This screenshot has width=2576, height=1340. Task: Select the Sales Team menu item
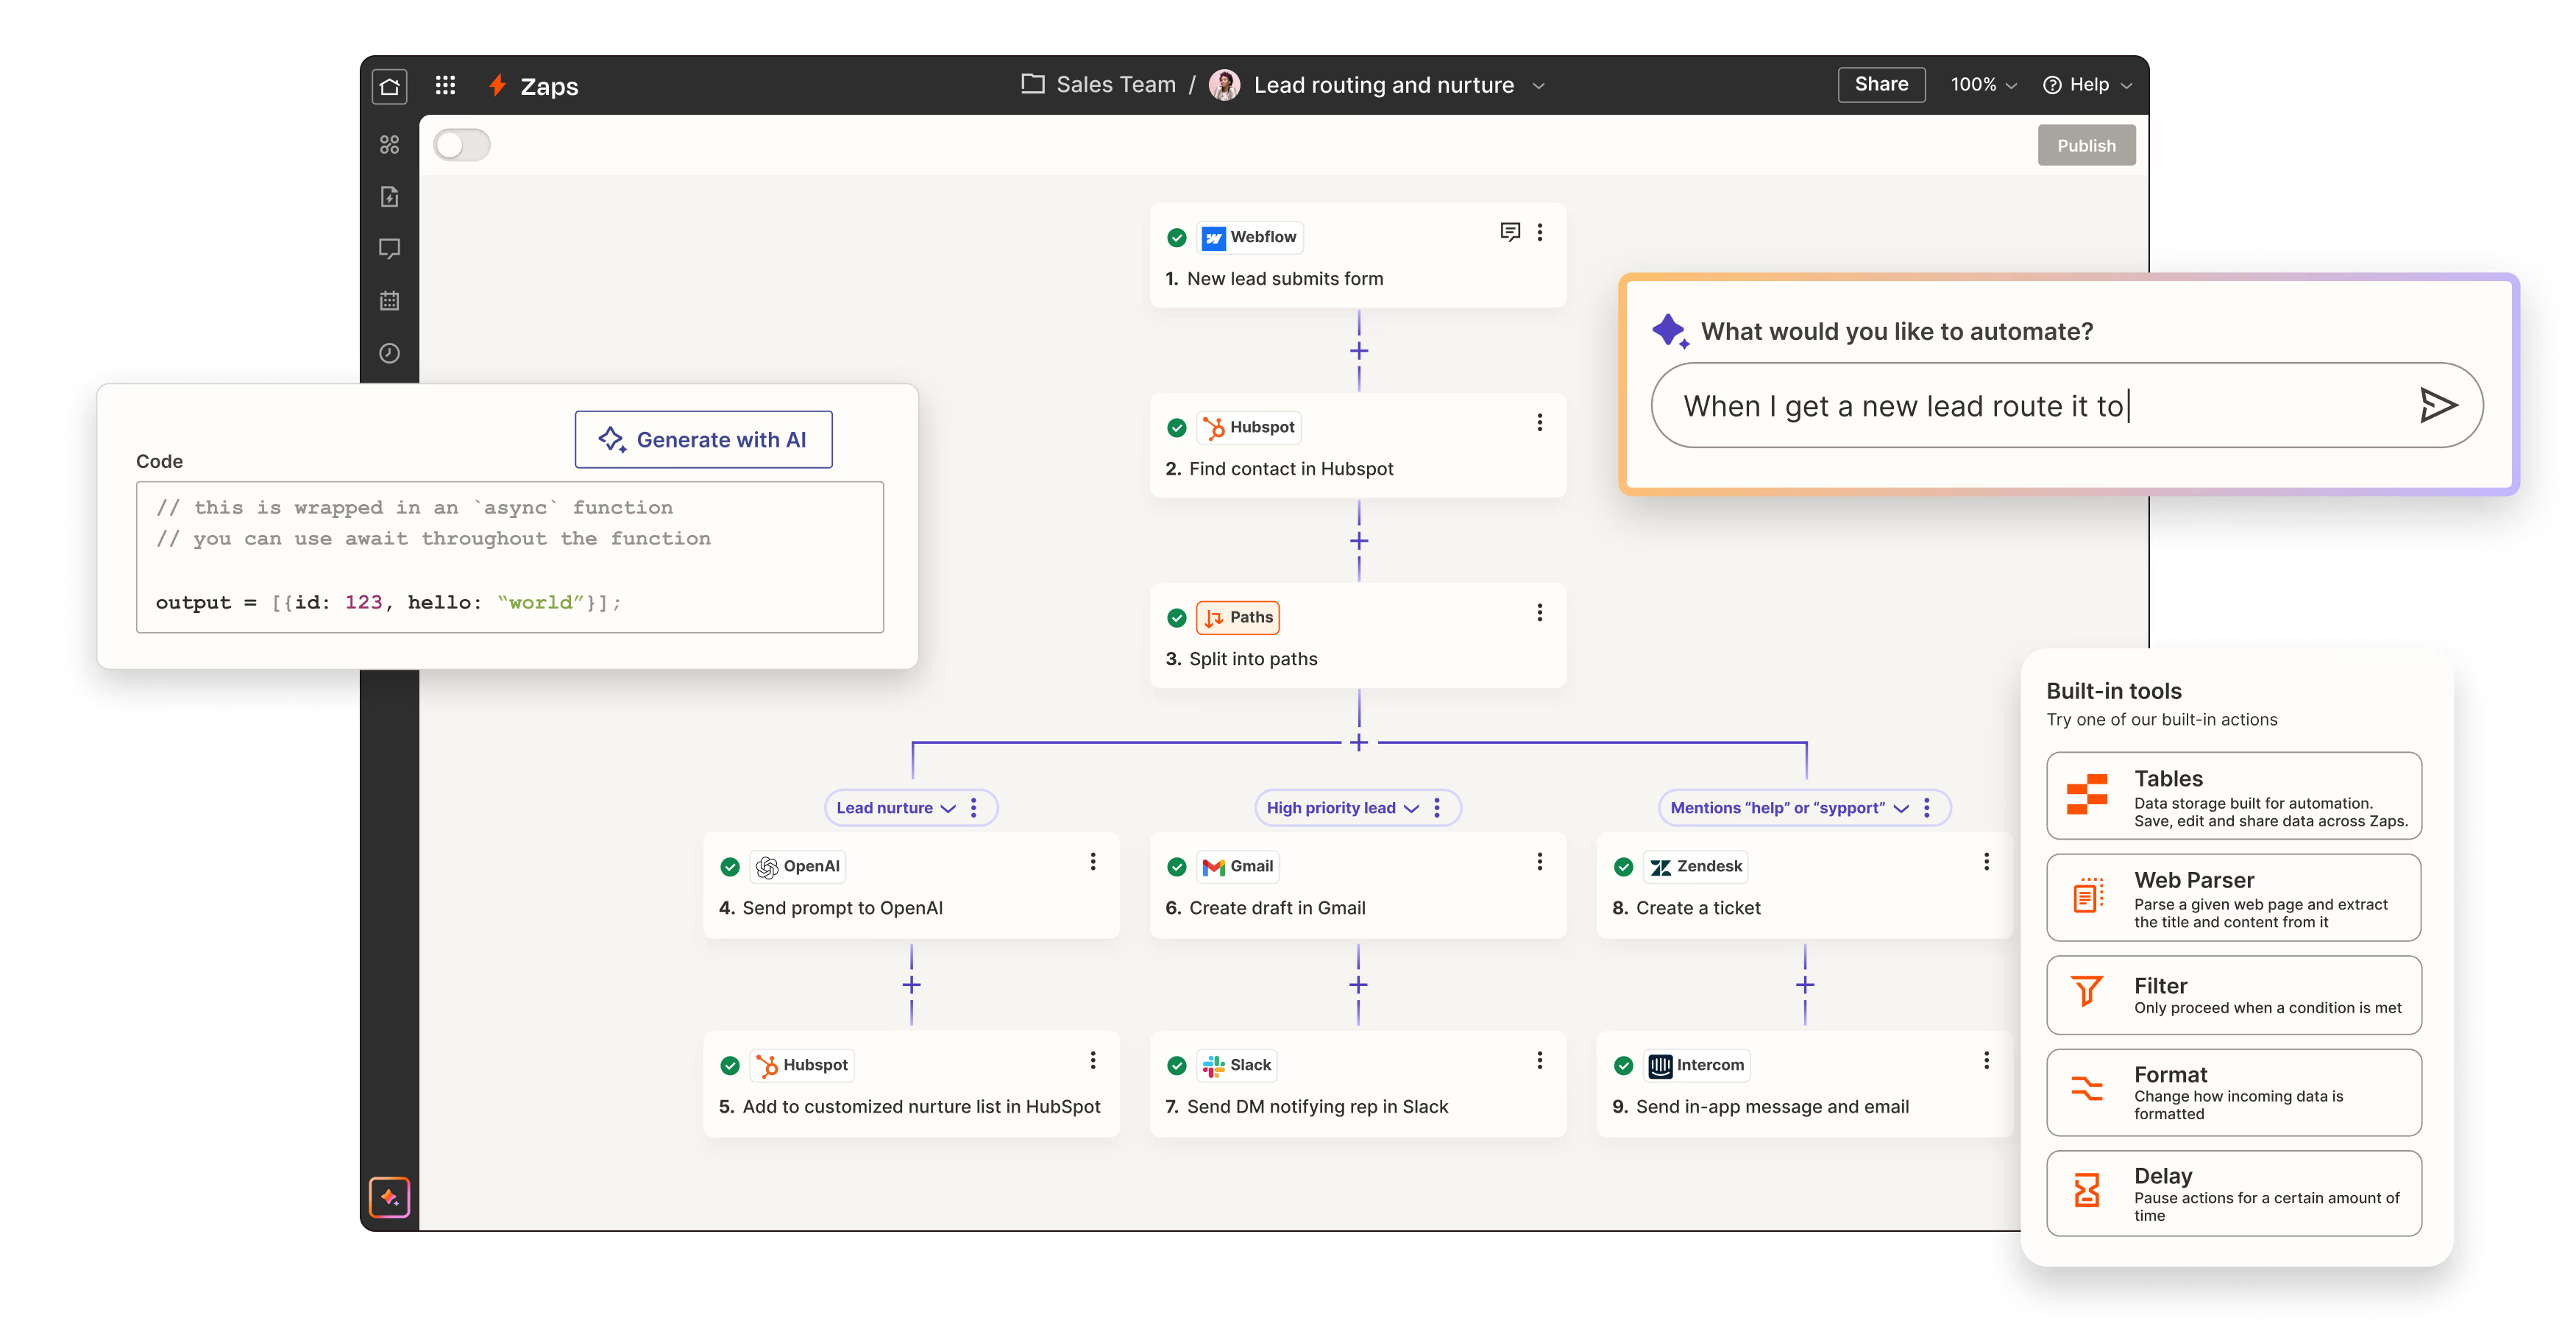tap(1097, 84)
